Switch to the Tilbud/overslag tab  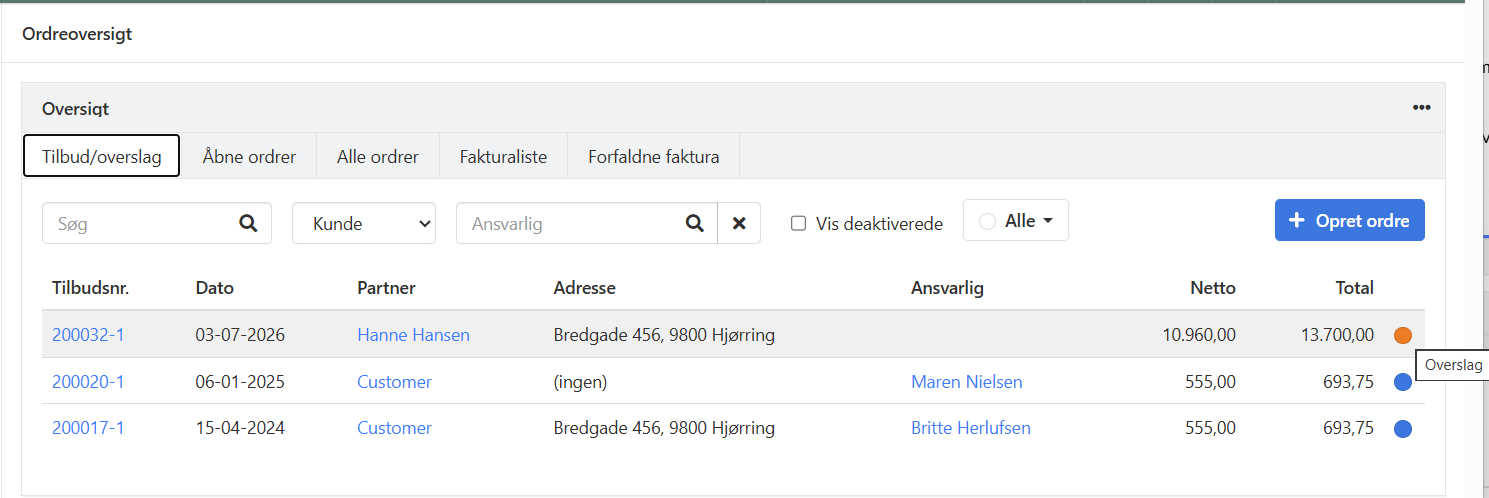click(101, 156)
